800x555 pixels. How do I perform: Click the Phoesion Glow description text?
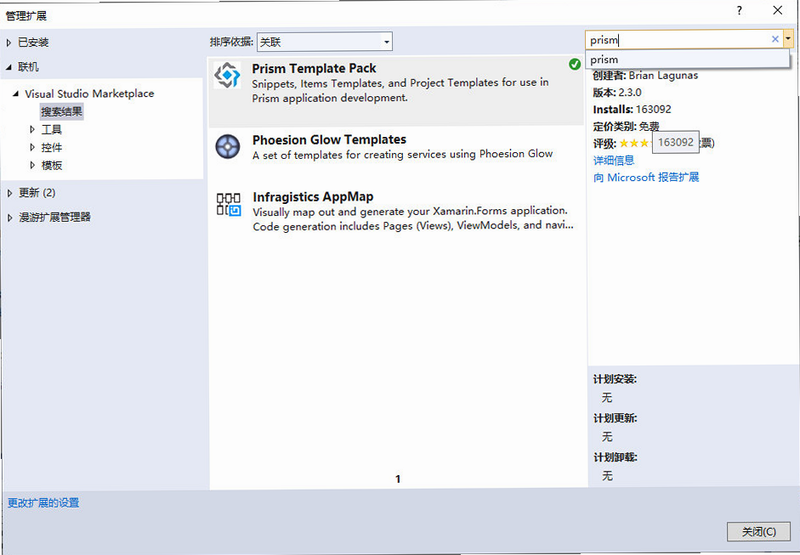pyautogui.click(x=403, y=154)
